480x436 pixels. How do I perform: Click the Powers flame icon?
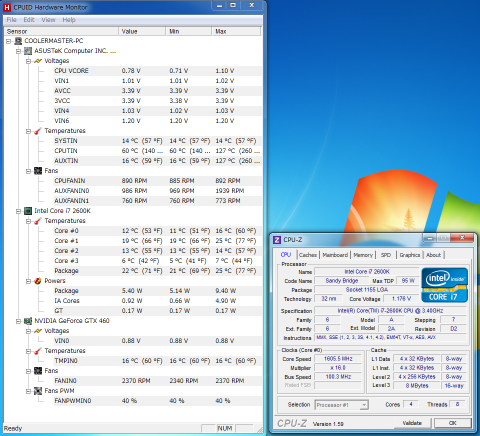pos(38,281)
